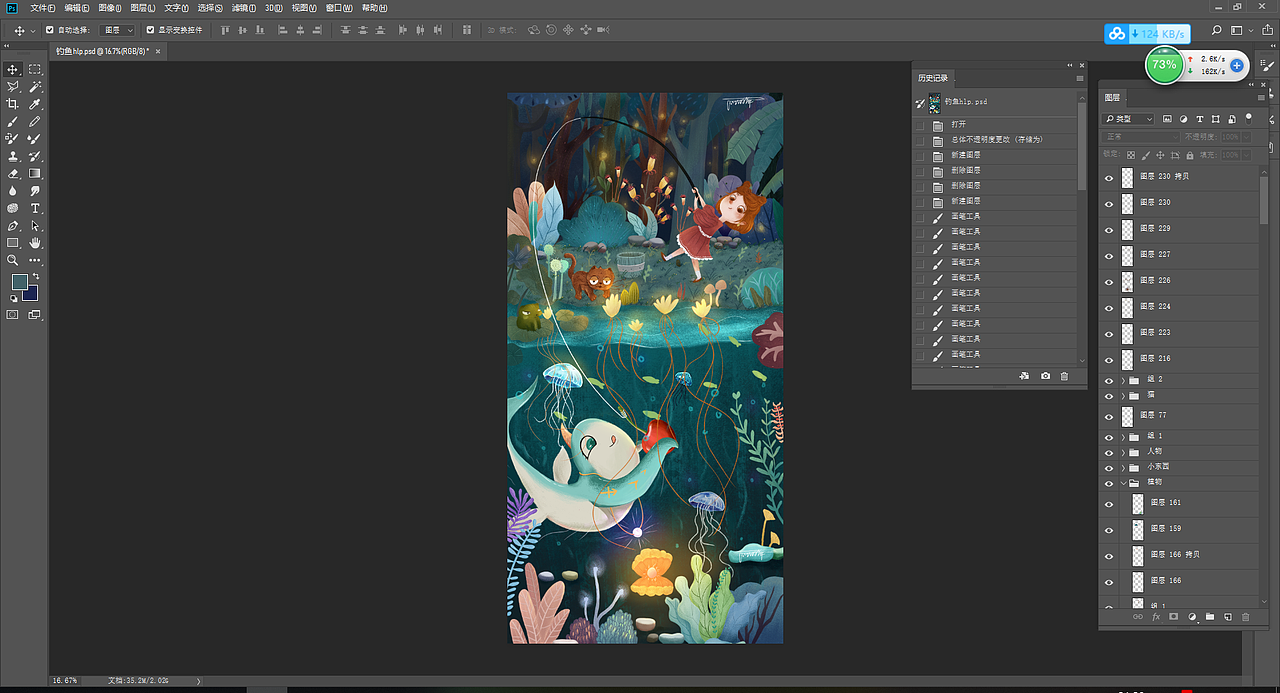This screenshot has height=693, width=1280.
Task: Select the Pencil tool
Action: coord(35,121)
